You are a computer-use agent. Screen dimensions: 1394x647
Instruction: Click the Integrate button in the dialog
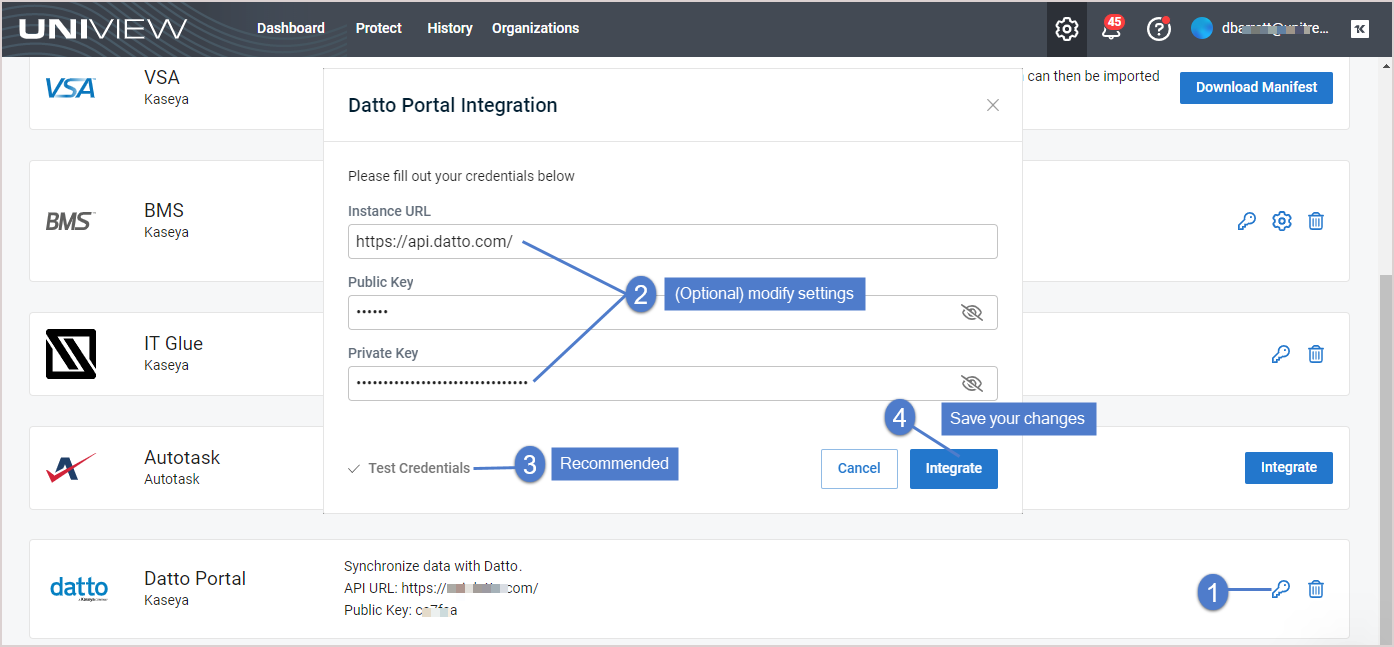954,468
